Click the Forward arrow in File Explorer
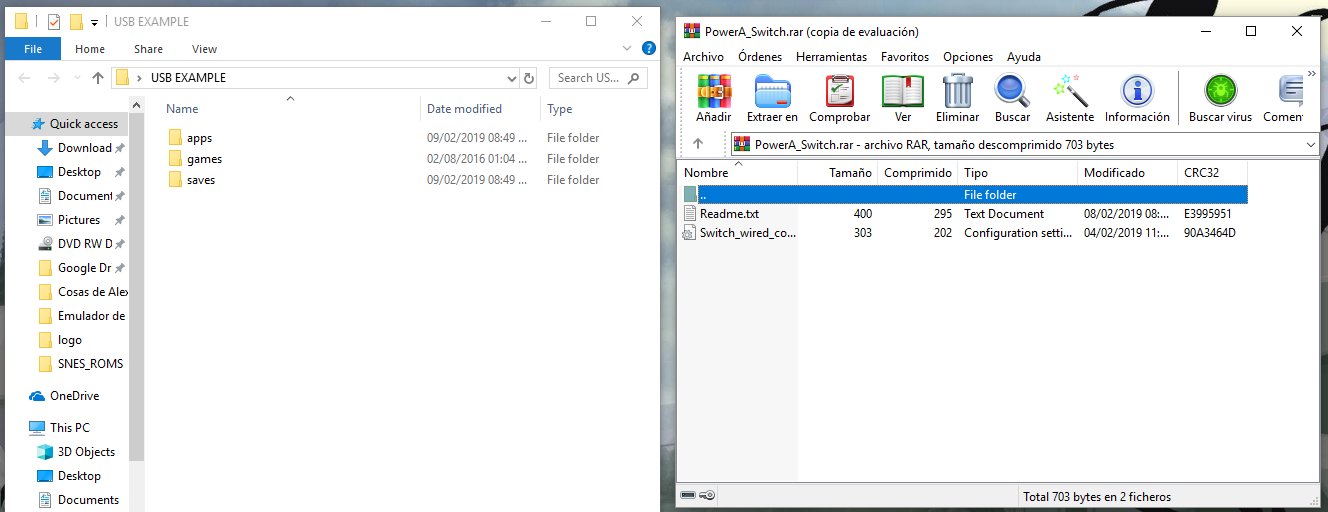The height and width of the screenshot is (512, 1328). [x=53, y=78]
